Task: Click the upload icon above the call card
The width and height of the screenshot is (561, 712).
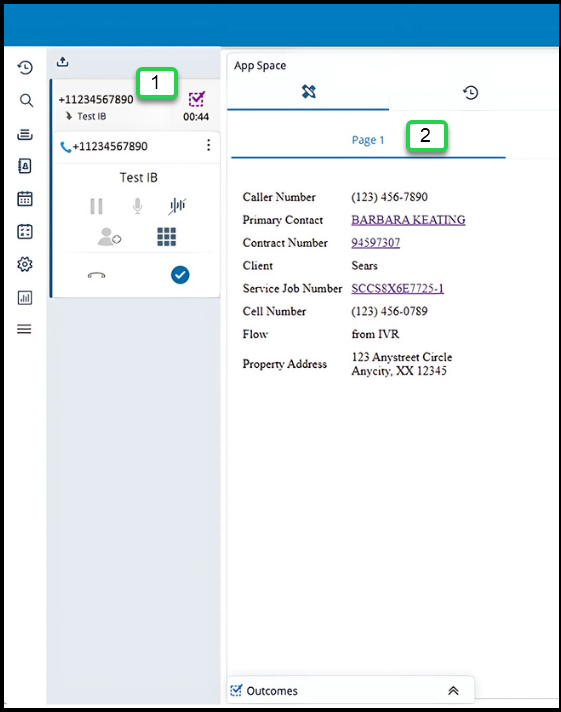Action: (63, 61)
